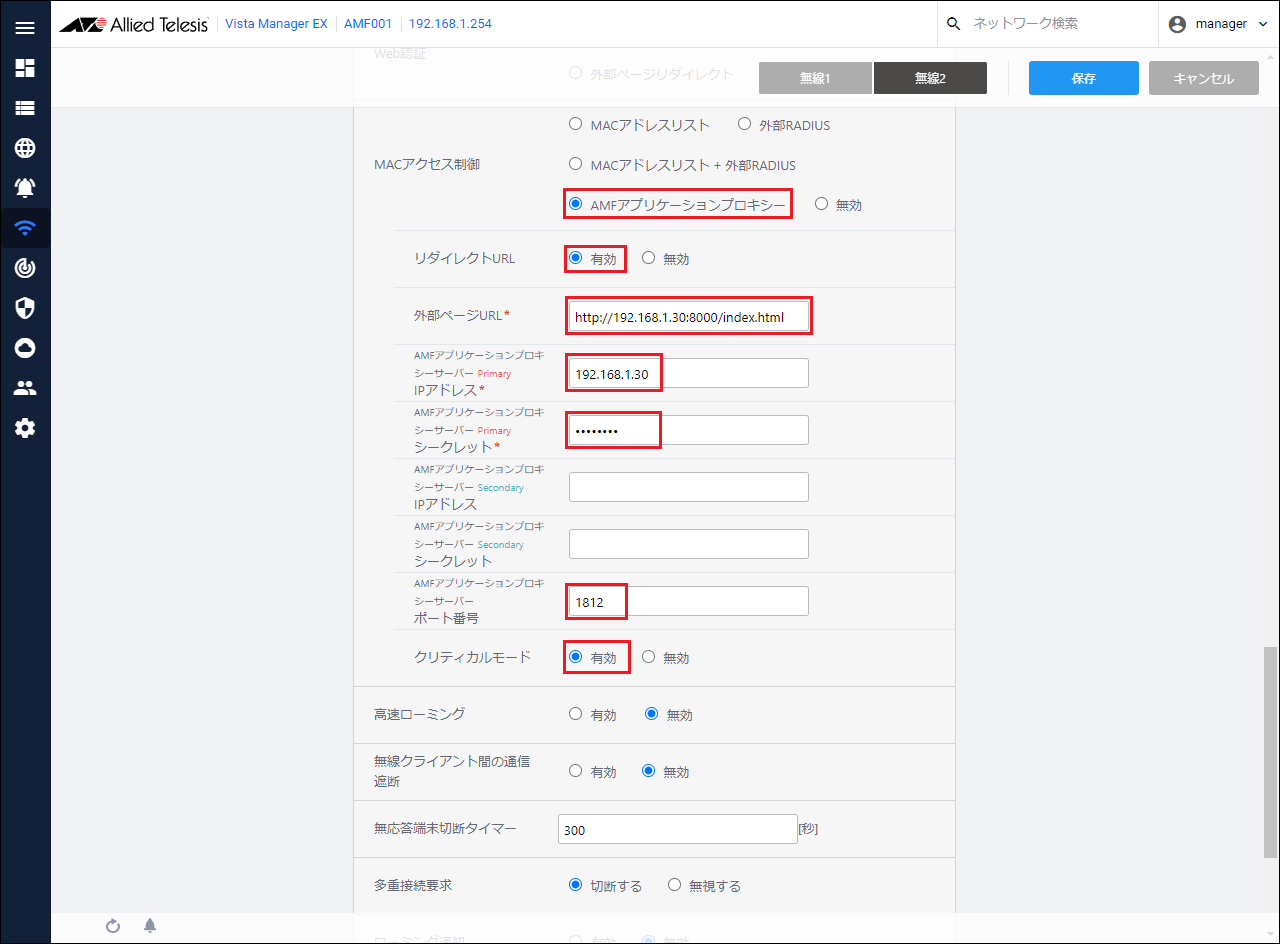Open the hamburger menu in sidebar

(x=25, y=28)
